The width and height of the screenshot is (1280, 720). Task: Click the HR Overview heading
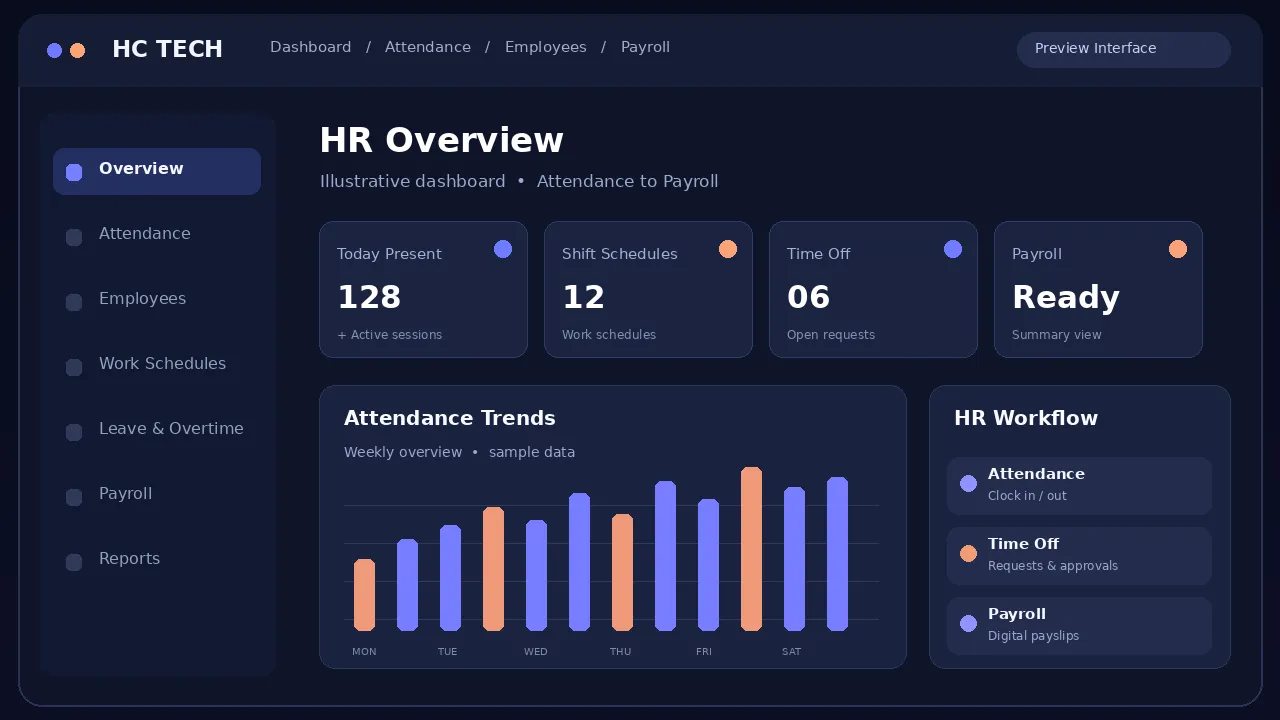click(x=441, y=141)
